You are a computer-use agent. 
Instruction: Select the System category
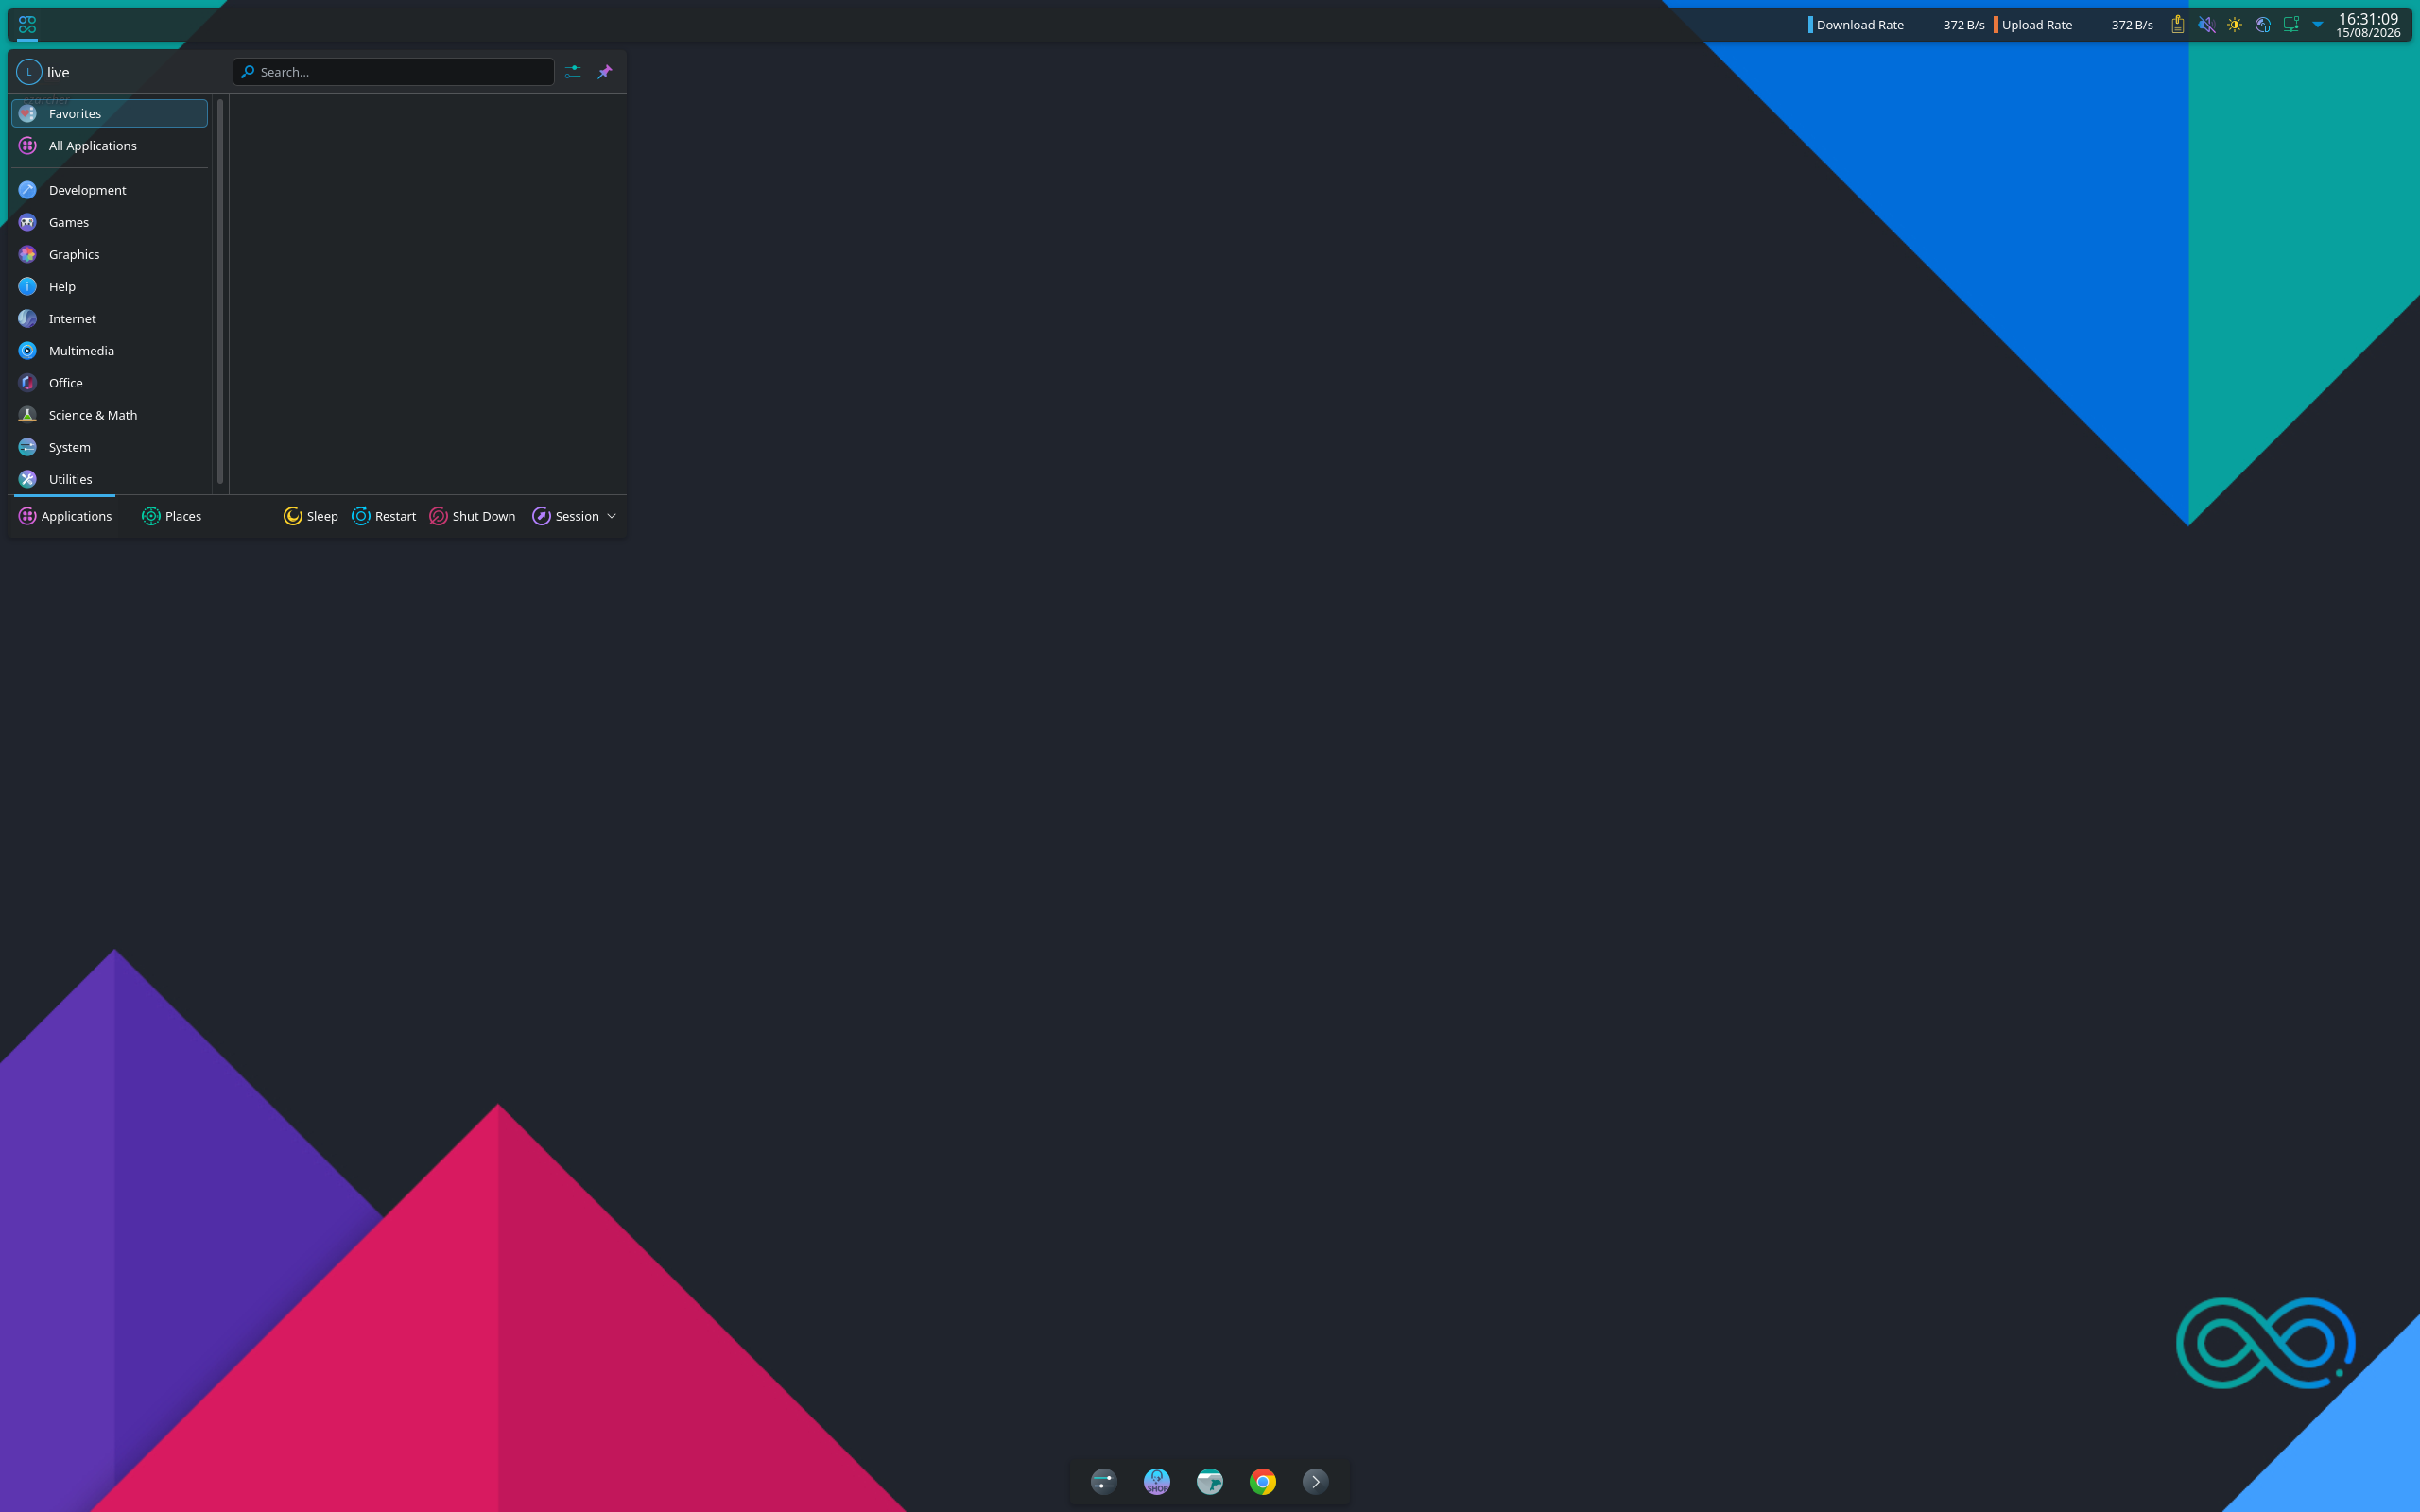(110, 447)
